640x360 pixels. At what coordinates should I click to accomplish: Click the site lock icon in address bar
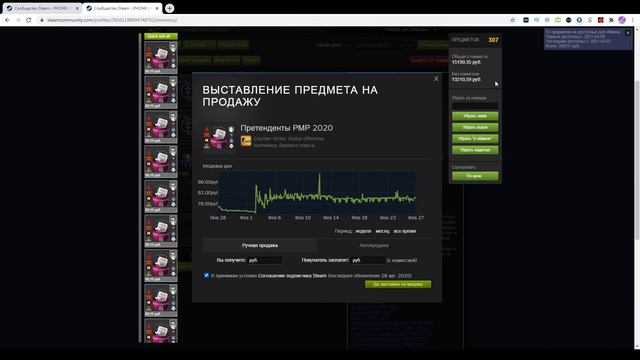pos(41,20)
